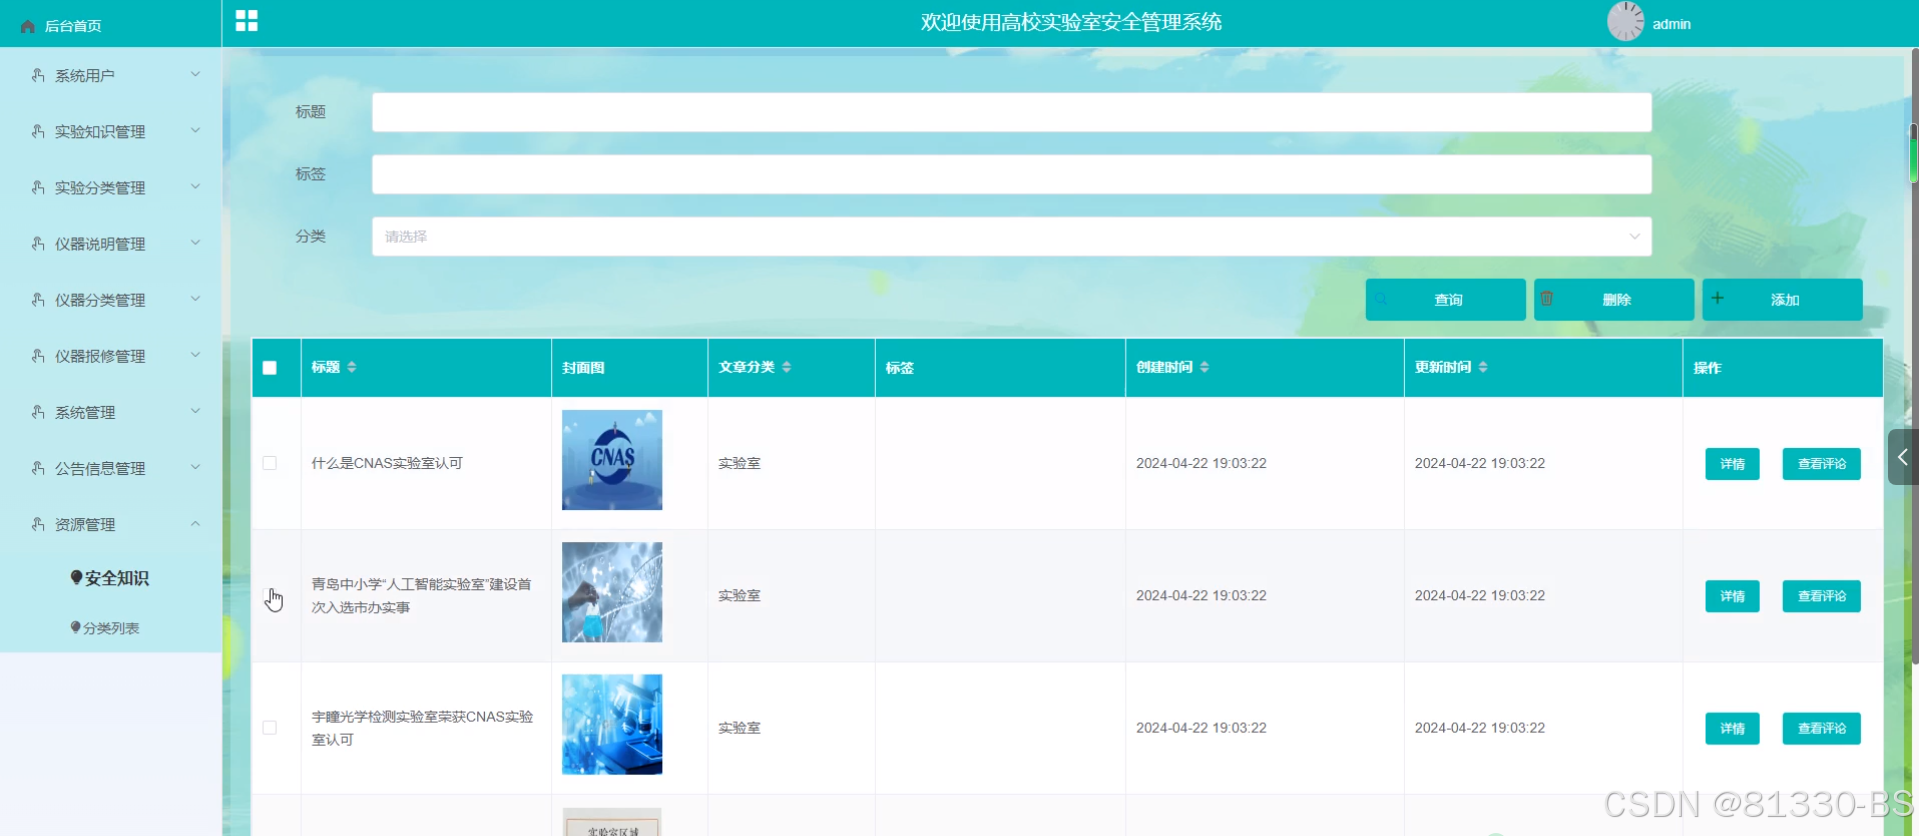The height and width of the screenshot is (836, 1919).
Task: Click the 仪器说明管理 sidebar icon
Action: 38,243
